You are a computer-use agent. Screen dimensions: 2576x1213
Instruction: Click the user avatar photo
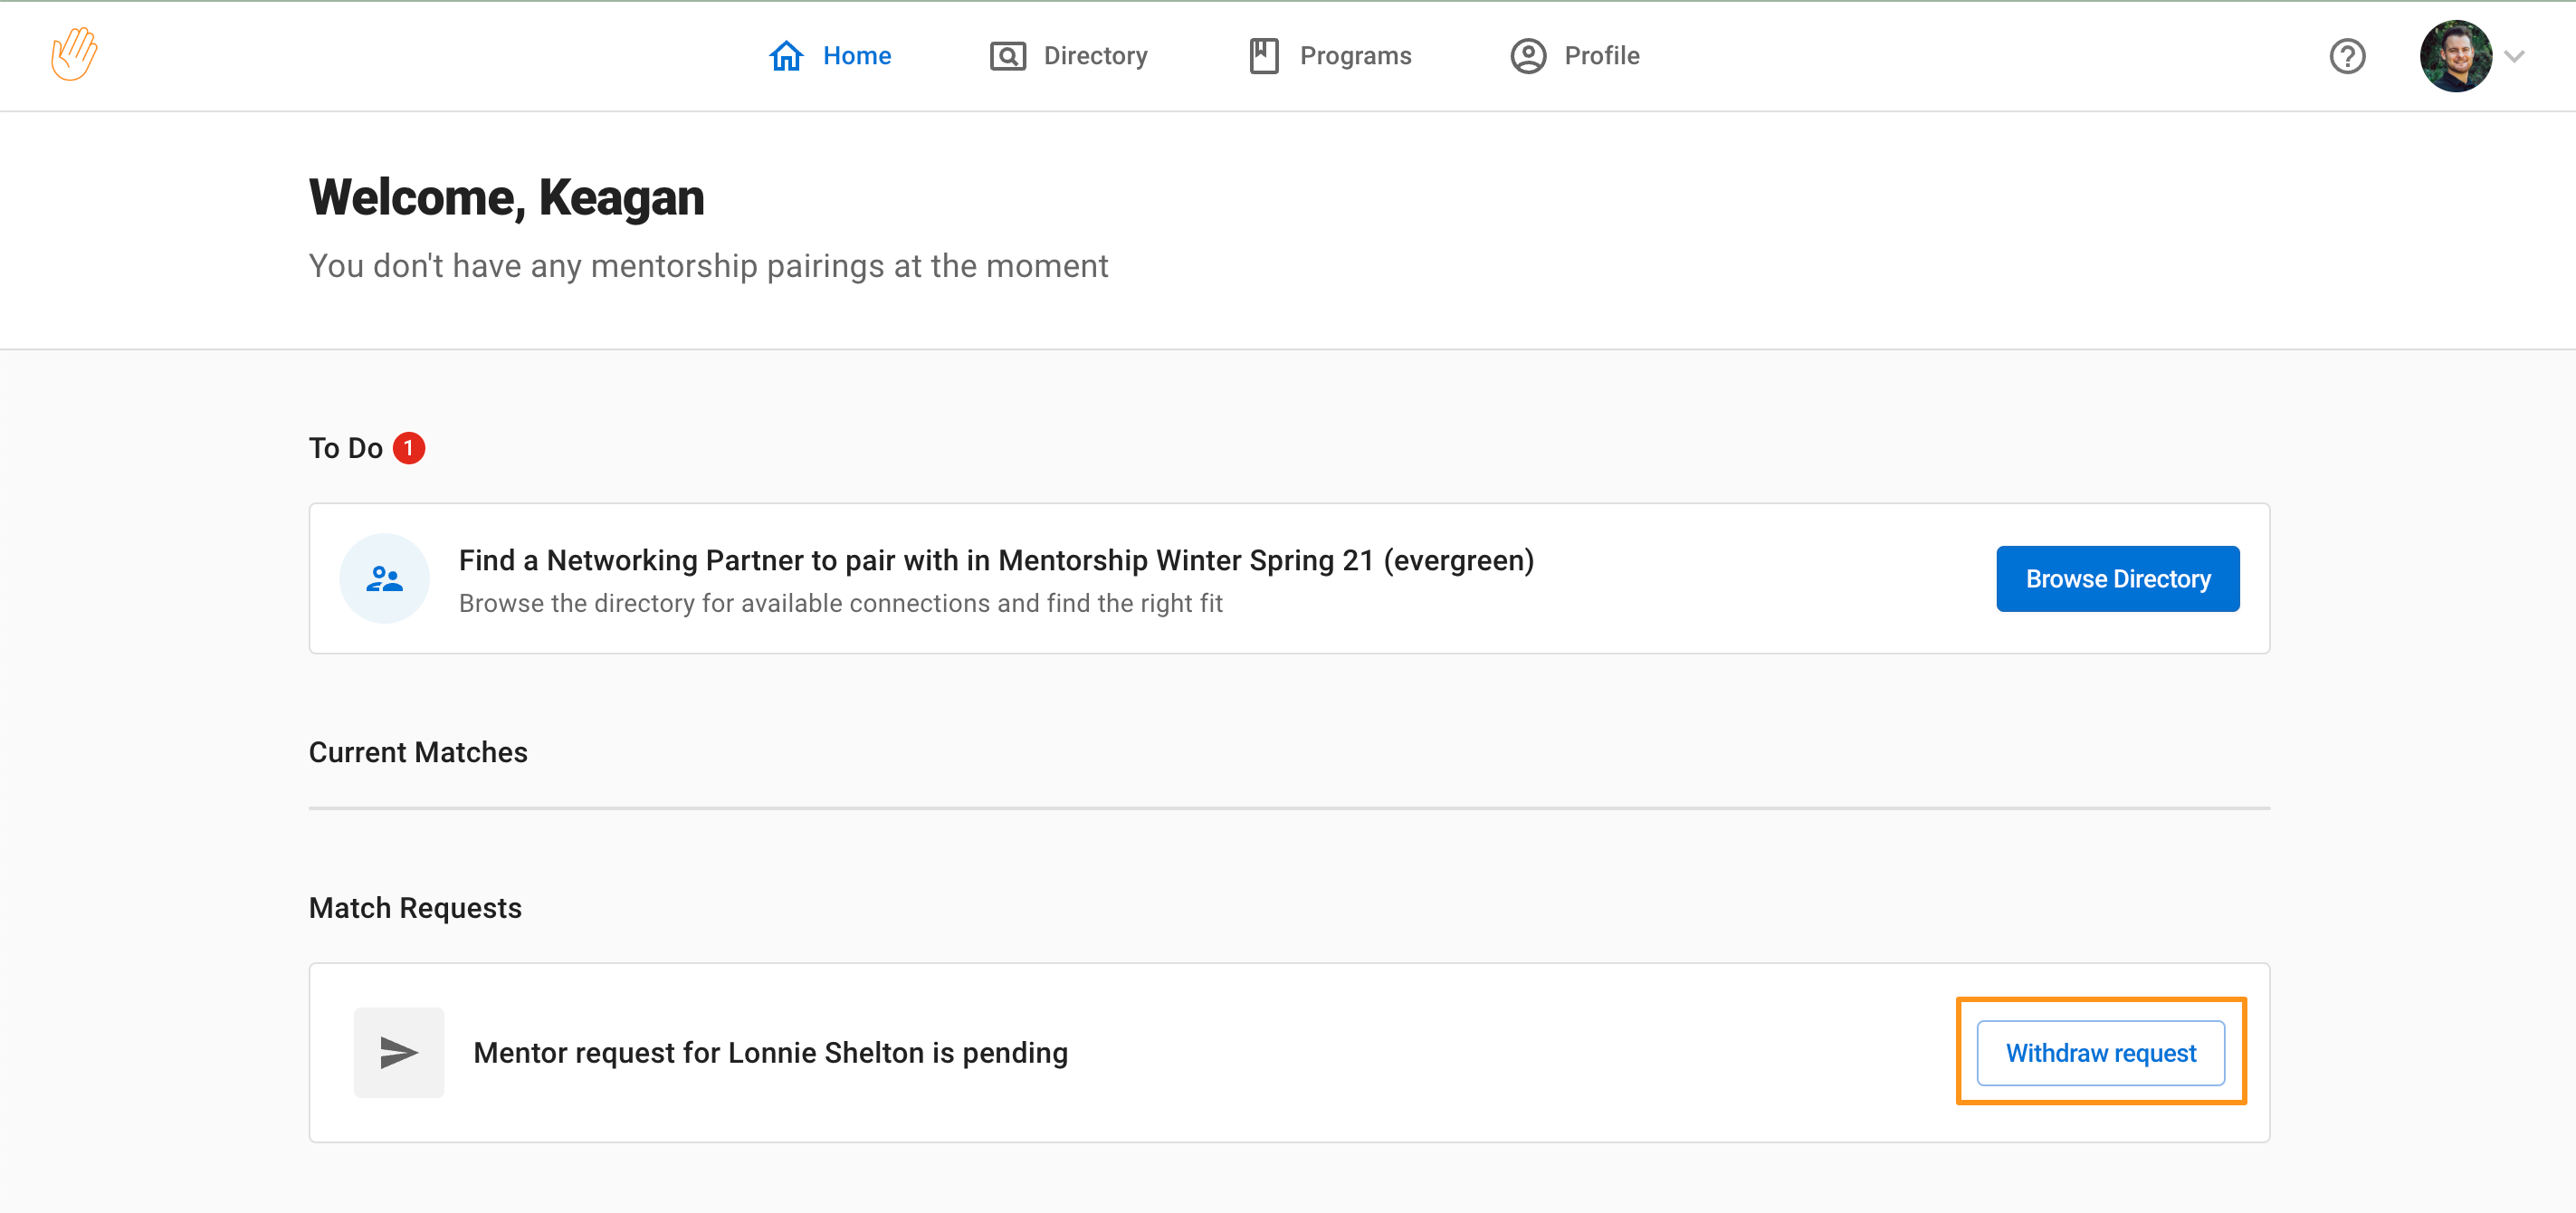coord(2455,56)
